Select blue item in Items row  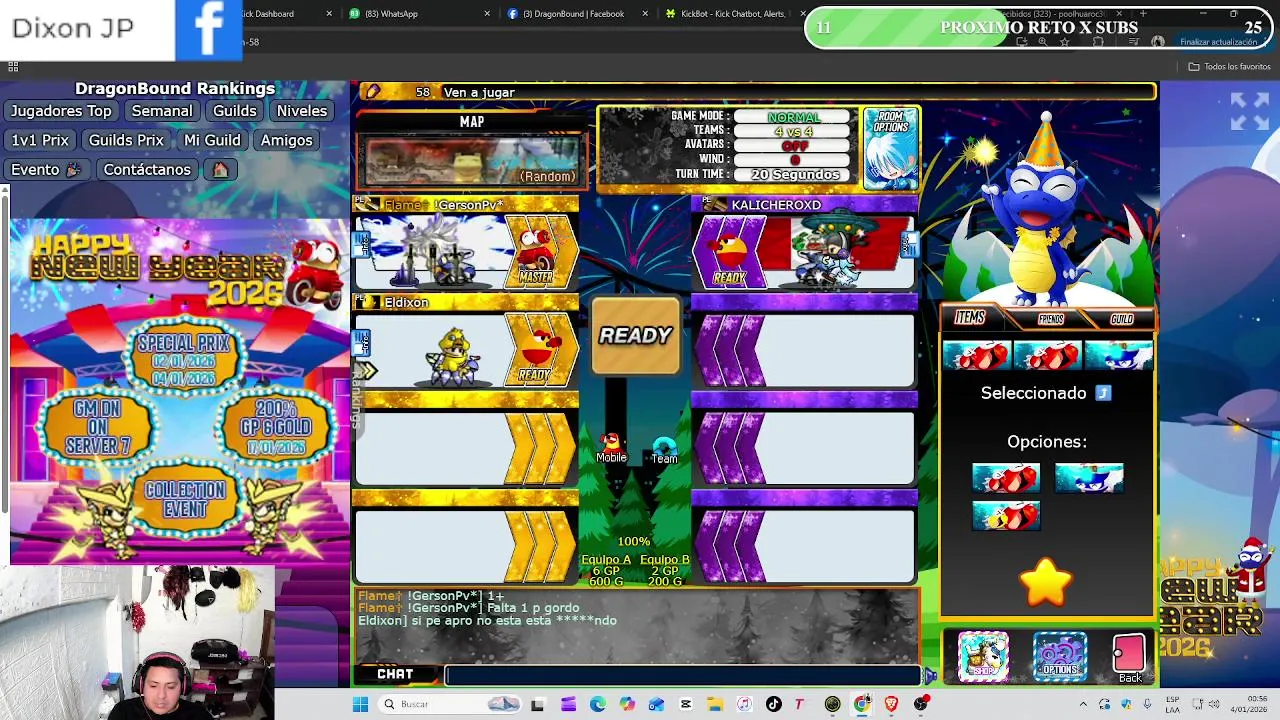1118,355
